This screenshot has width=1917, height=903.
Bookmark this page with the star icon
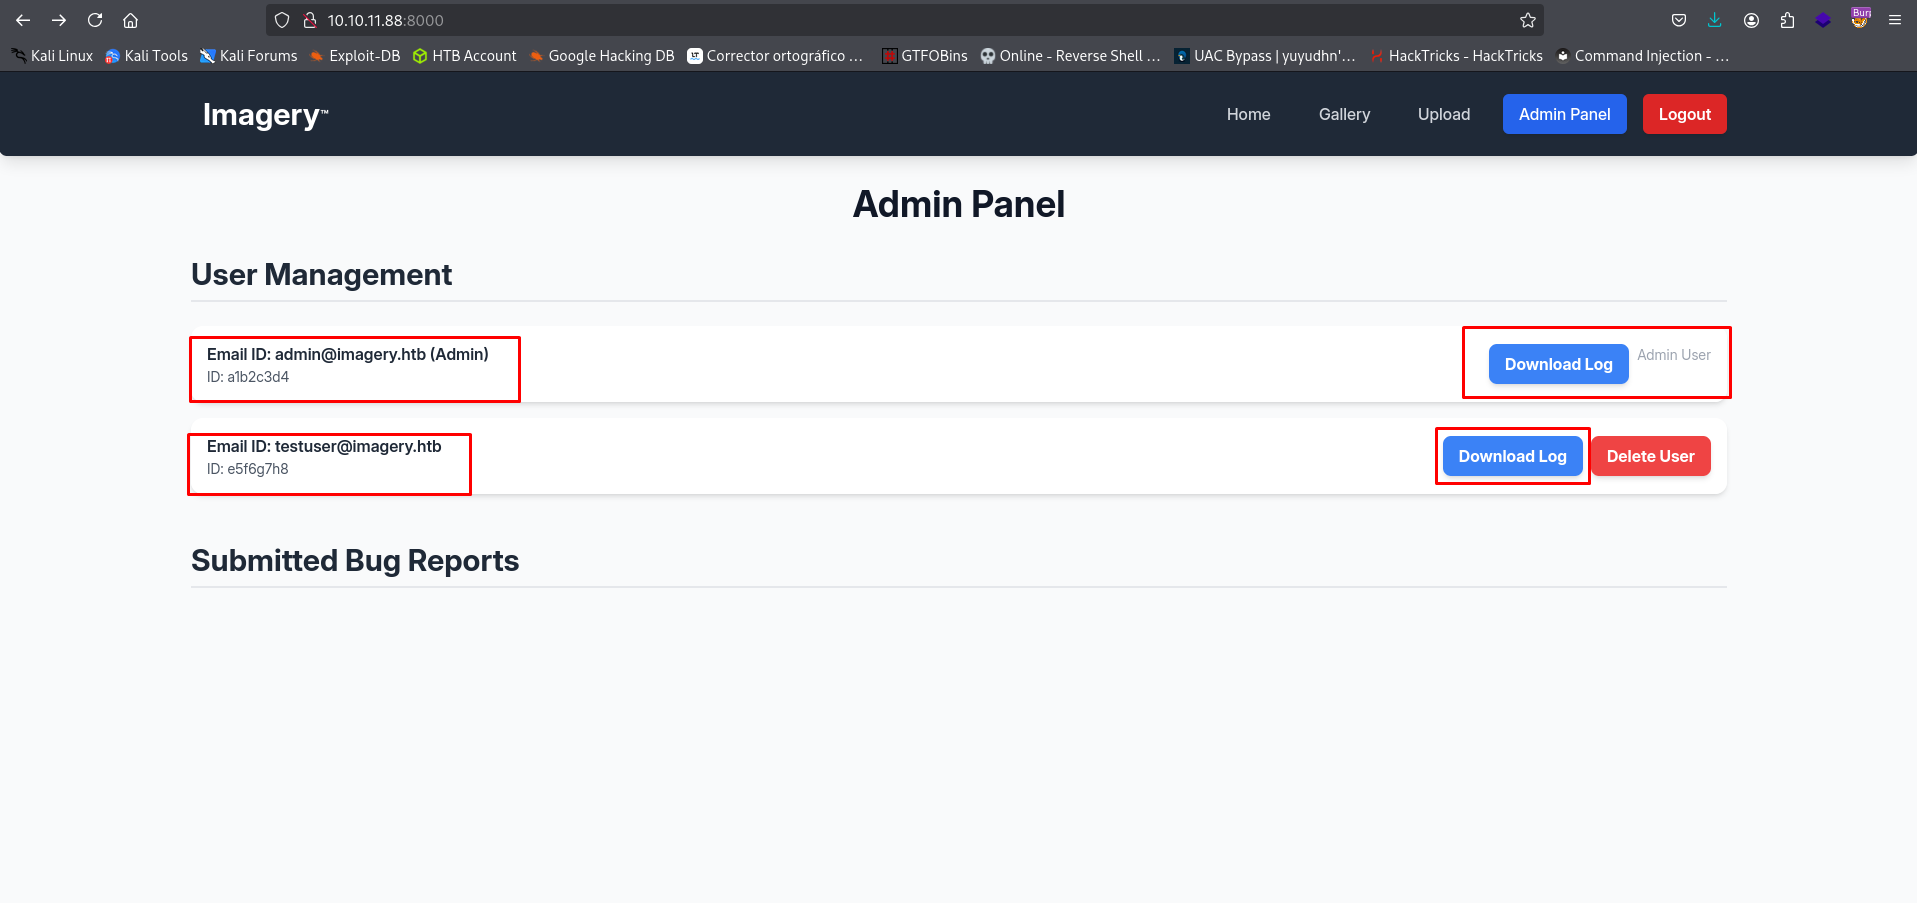1527,20
